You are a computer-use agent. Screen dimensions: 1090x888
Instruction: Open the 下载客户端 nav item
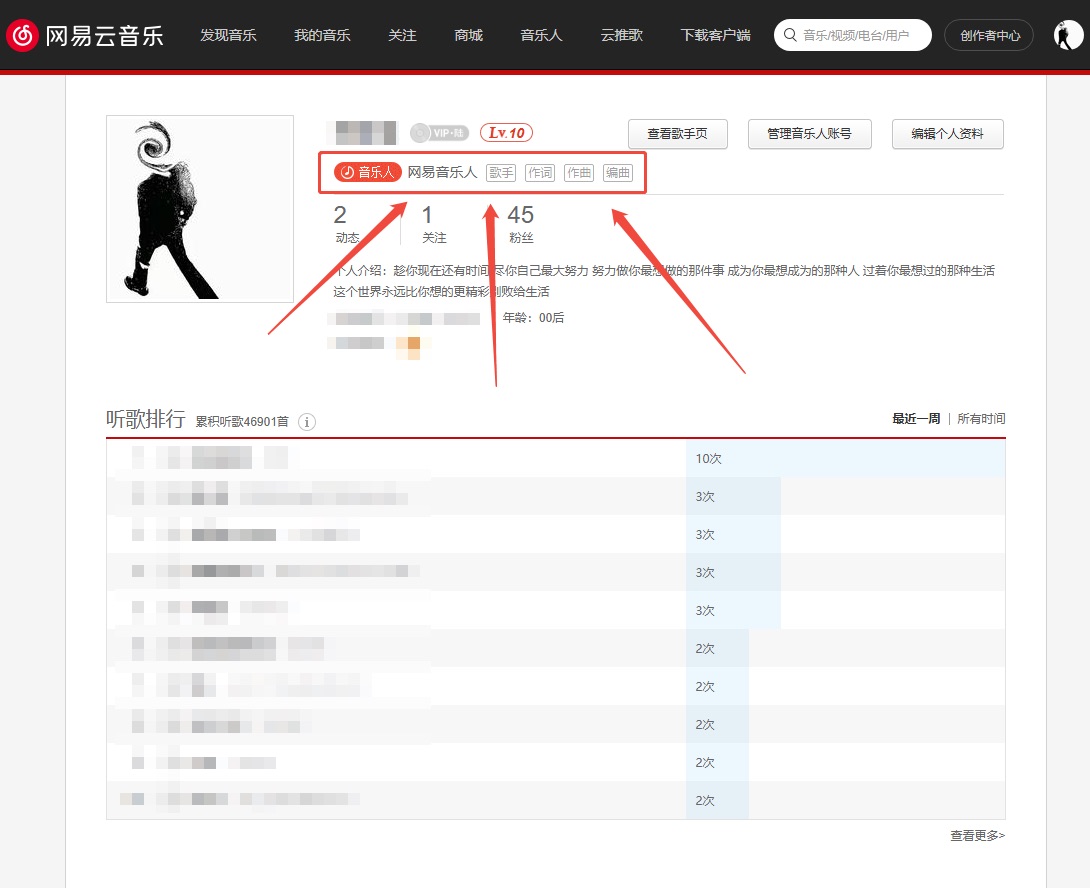(x=715, y=35)
